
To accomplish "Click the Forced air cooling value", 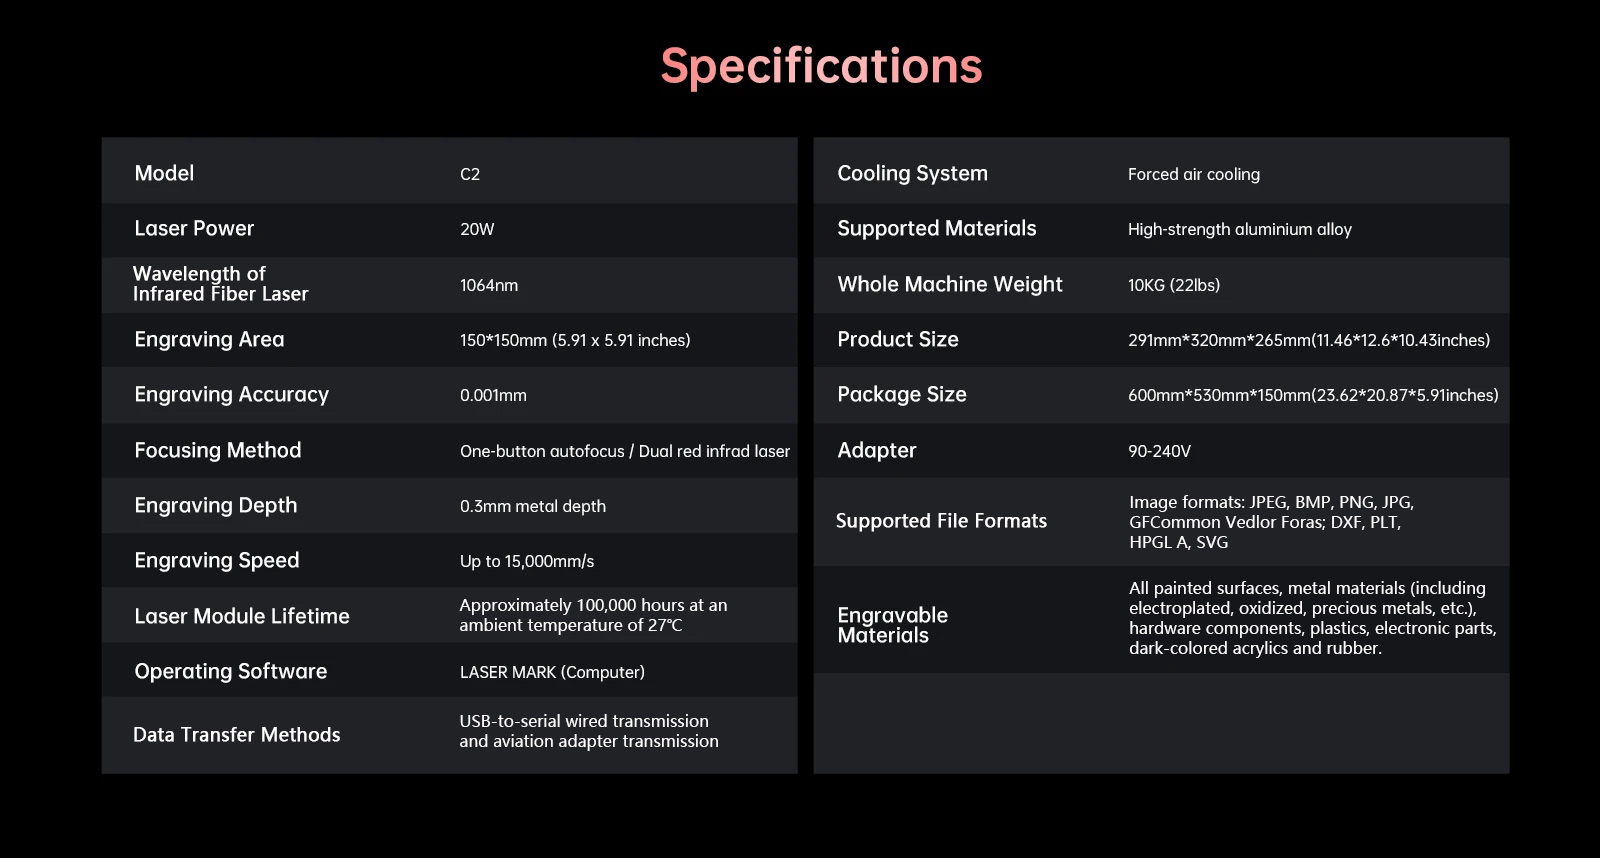I will coord(1193,174).
